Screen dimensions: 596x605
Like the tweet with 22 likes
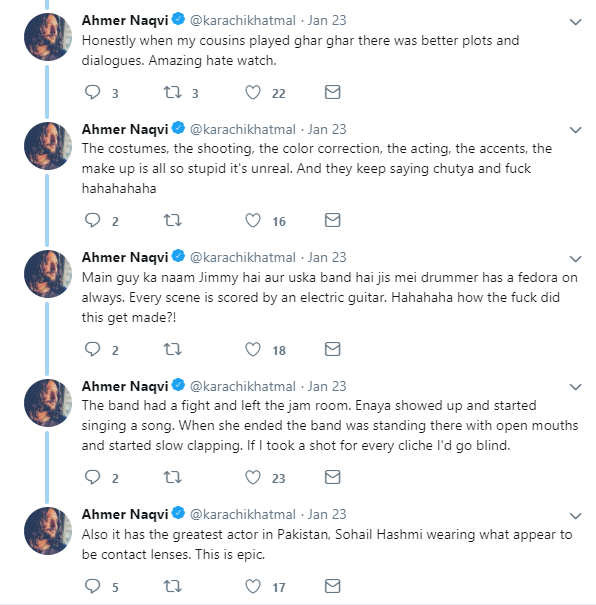[x=253, y=93]
